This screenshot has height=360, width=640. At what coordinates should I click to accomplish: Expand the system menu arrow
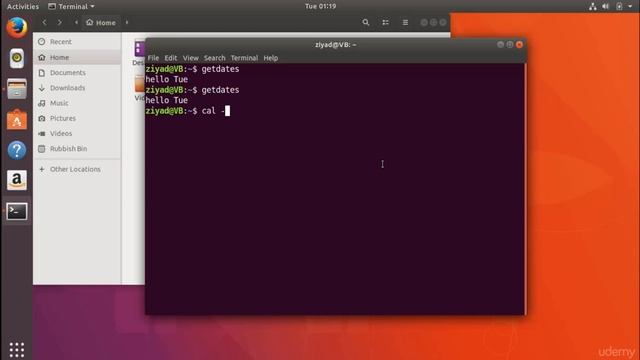[x=630, y=7]
